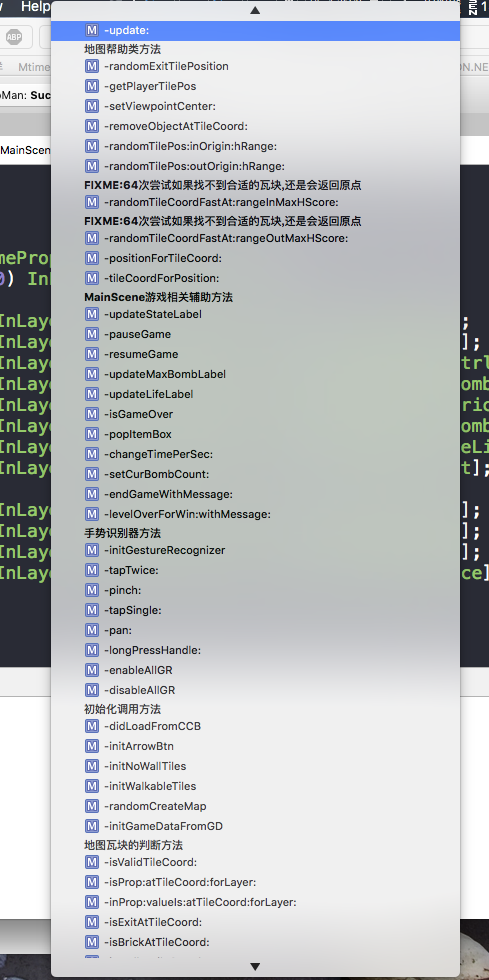
Task: Open -updateMaxBombLabel method
Action: (x=255, y=374)
